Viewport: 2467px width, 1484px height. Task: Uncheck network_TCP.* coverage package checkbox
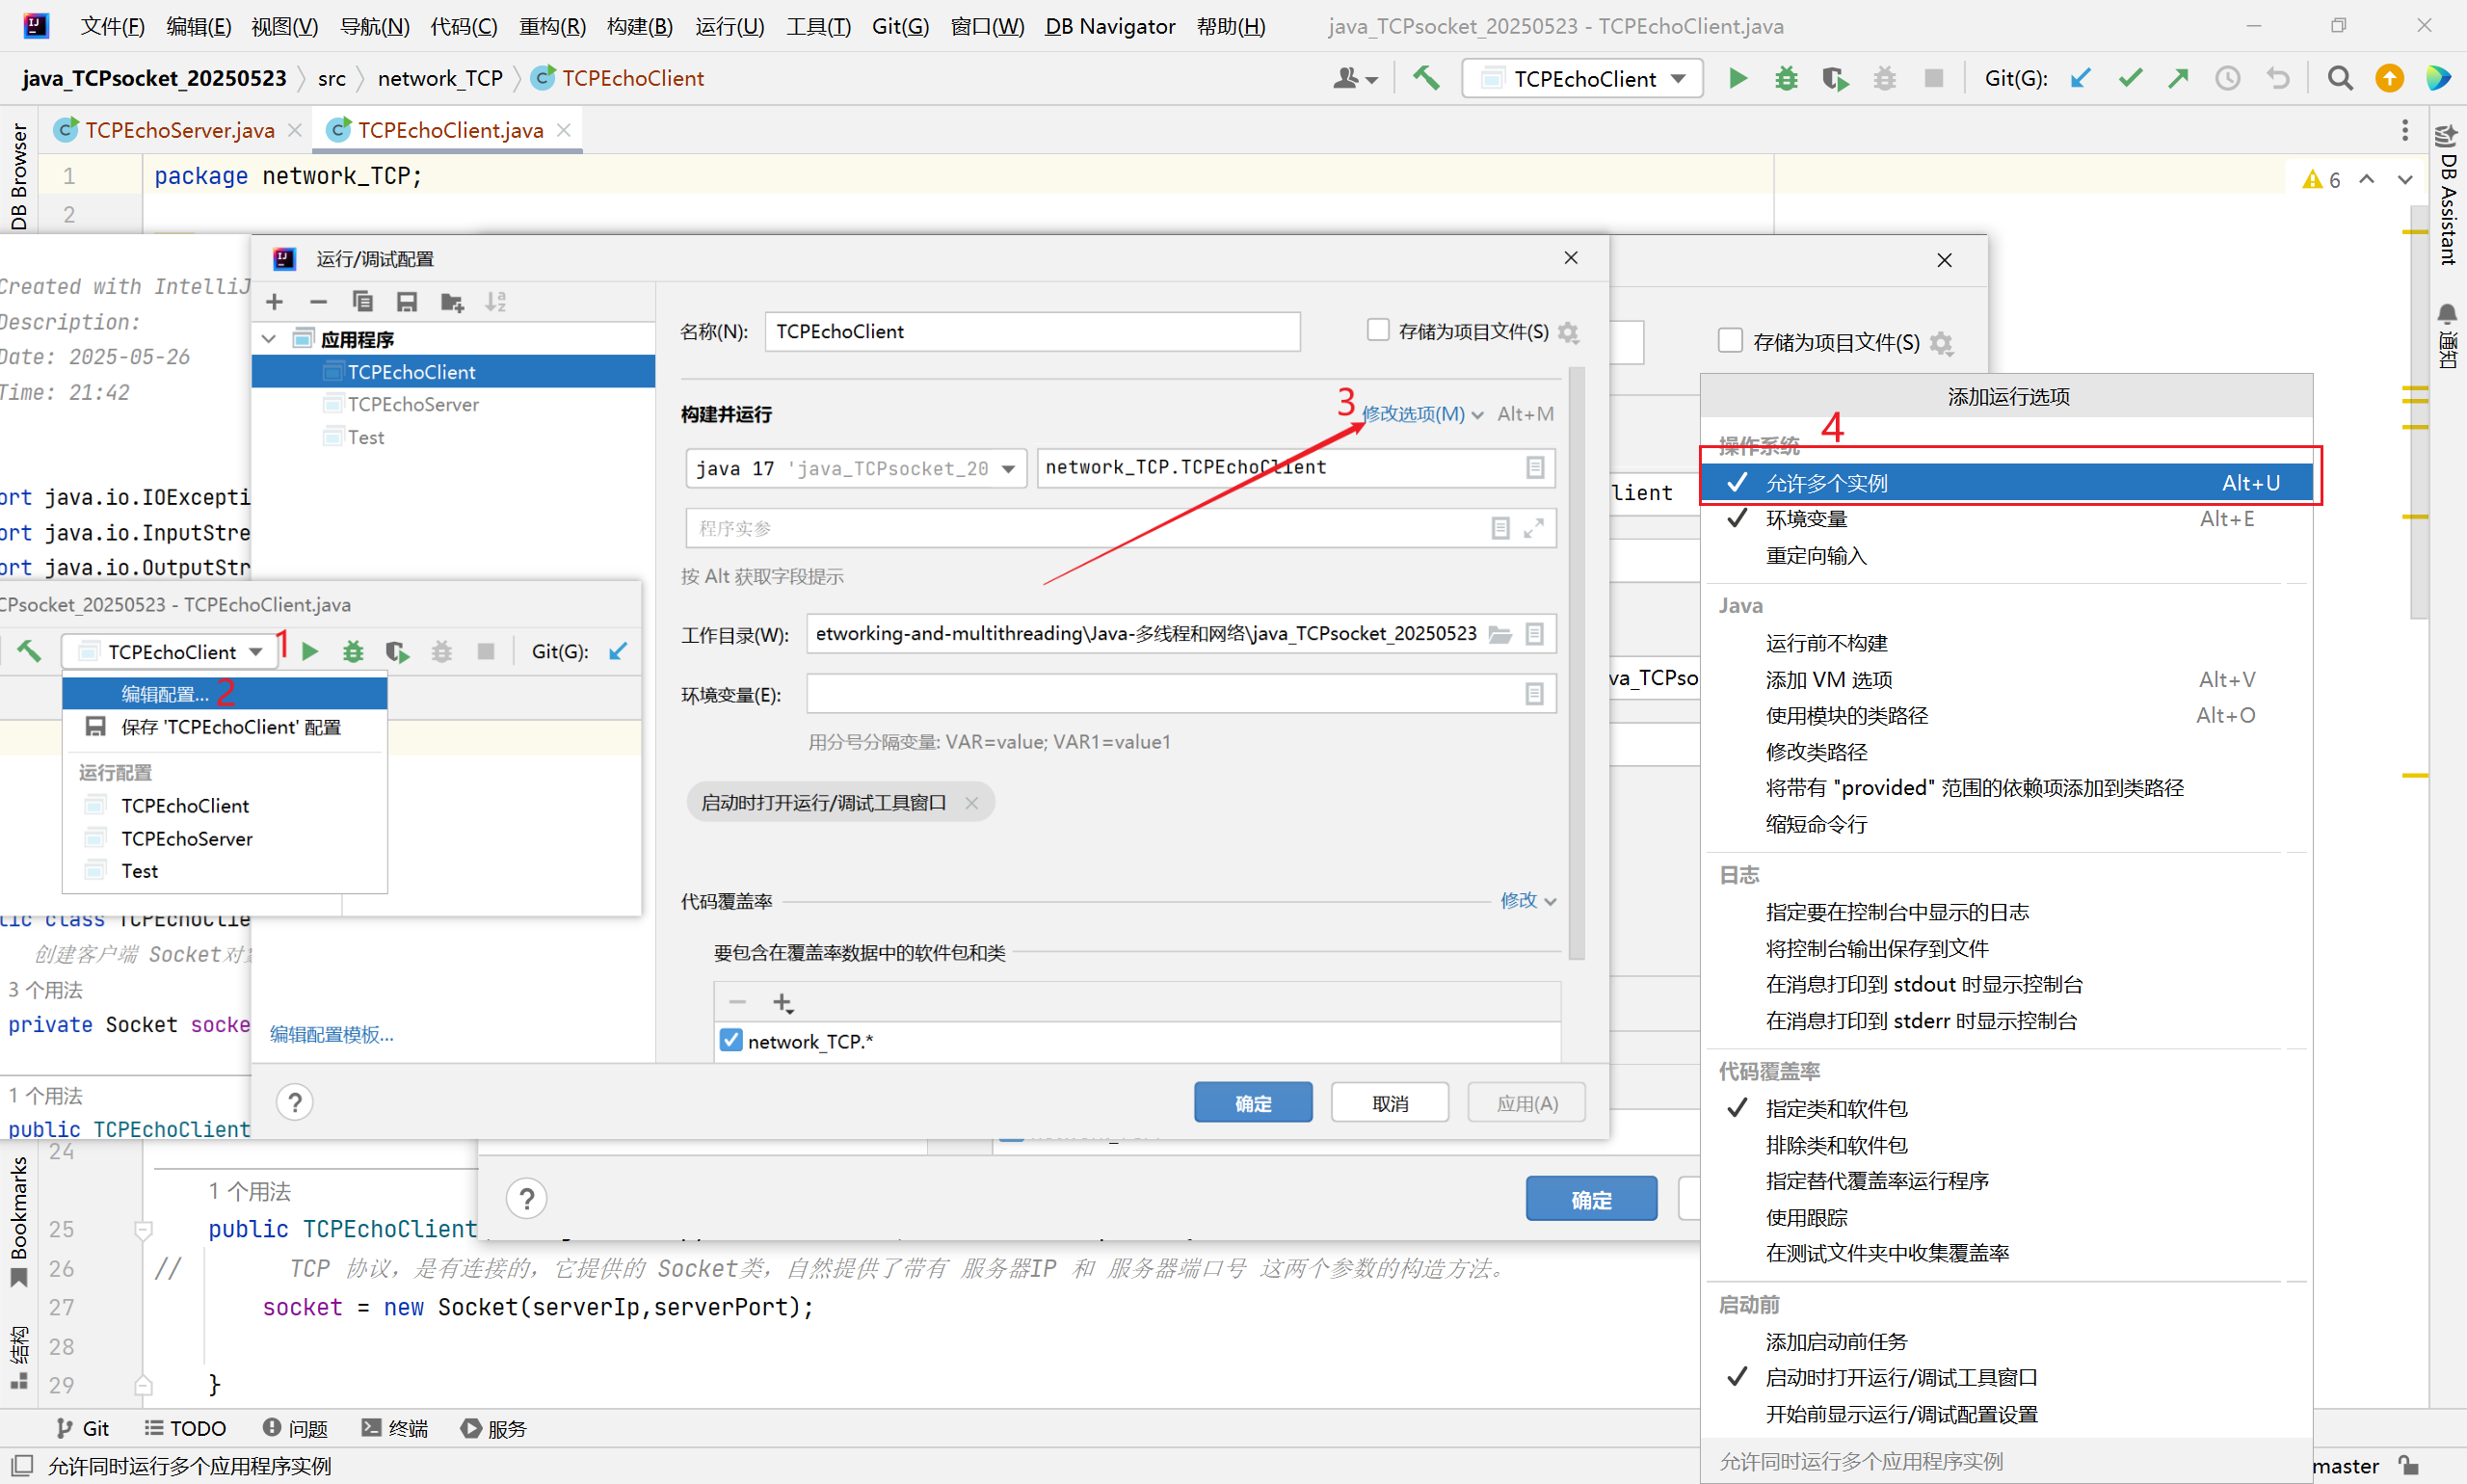point(731,1040)
